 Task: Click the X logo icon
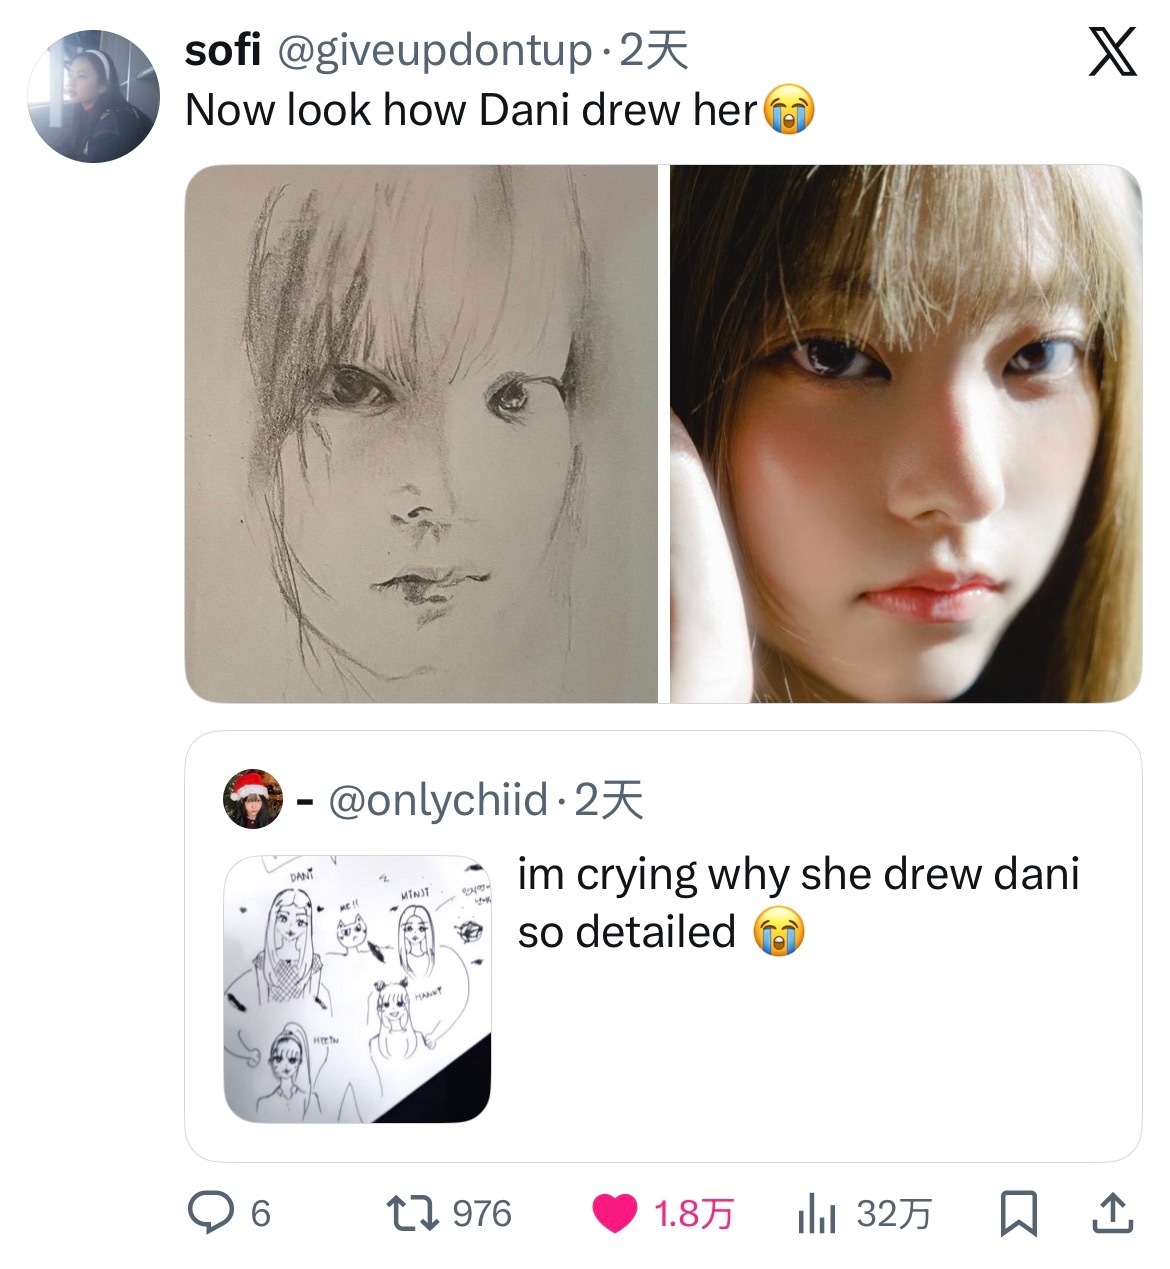point(1112,53)
